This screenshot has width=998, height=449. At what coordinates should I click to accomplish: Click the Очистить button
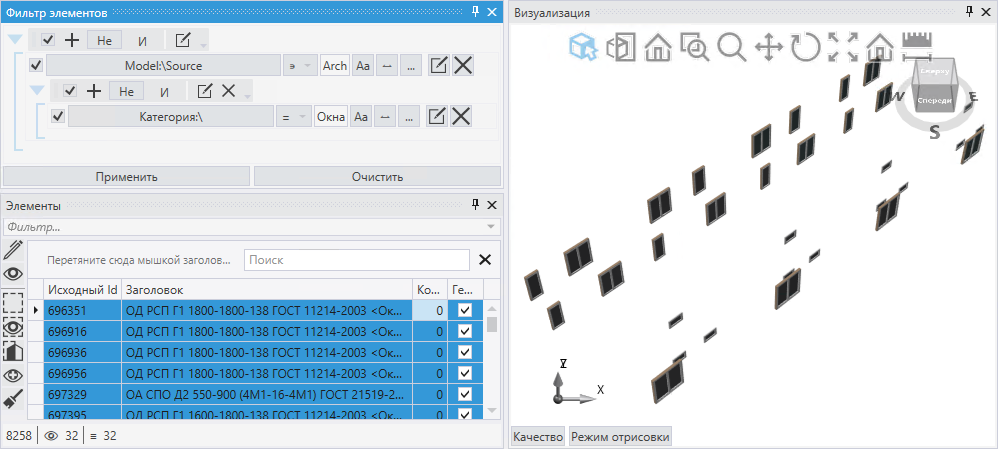pos(377,177)
